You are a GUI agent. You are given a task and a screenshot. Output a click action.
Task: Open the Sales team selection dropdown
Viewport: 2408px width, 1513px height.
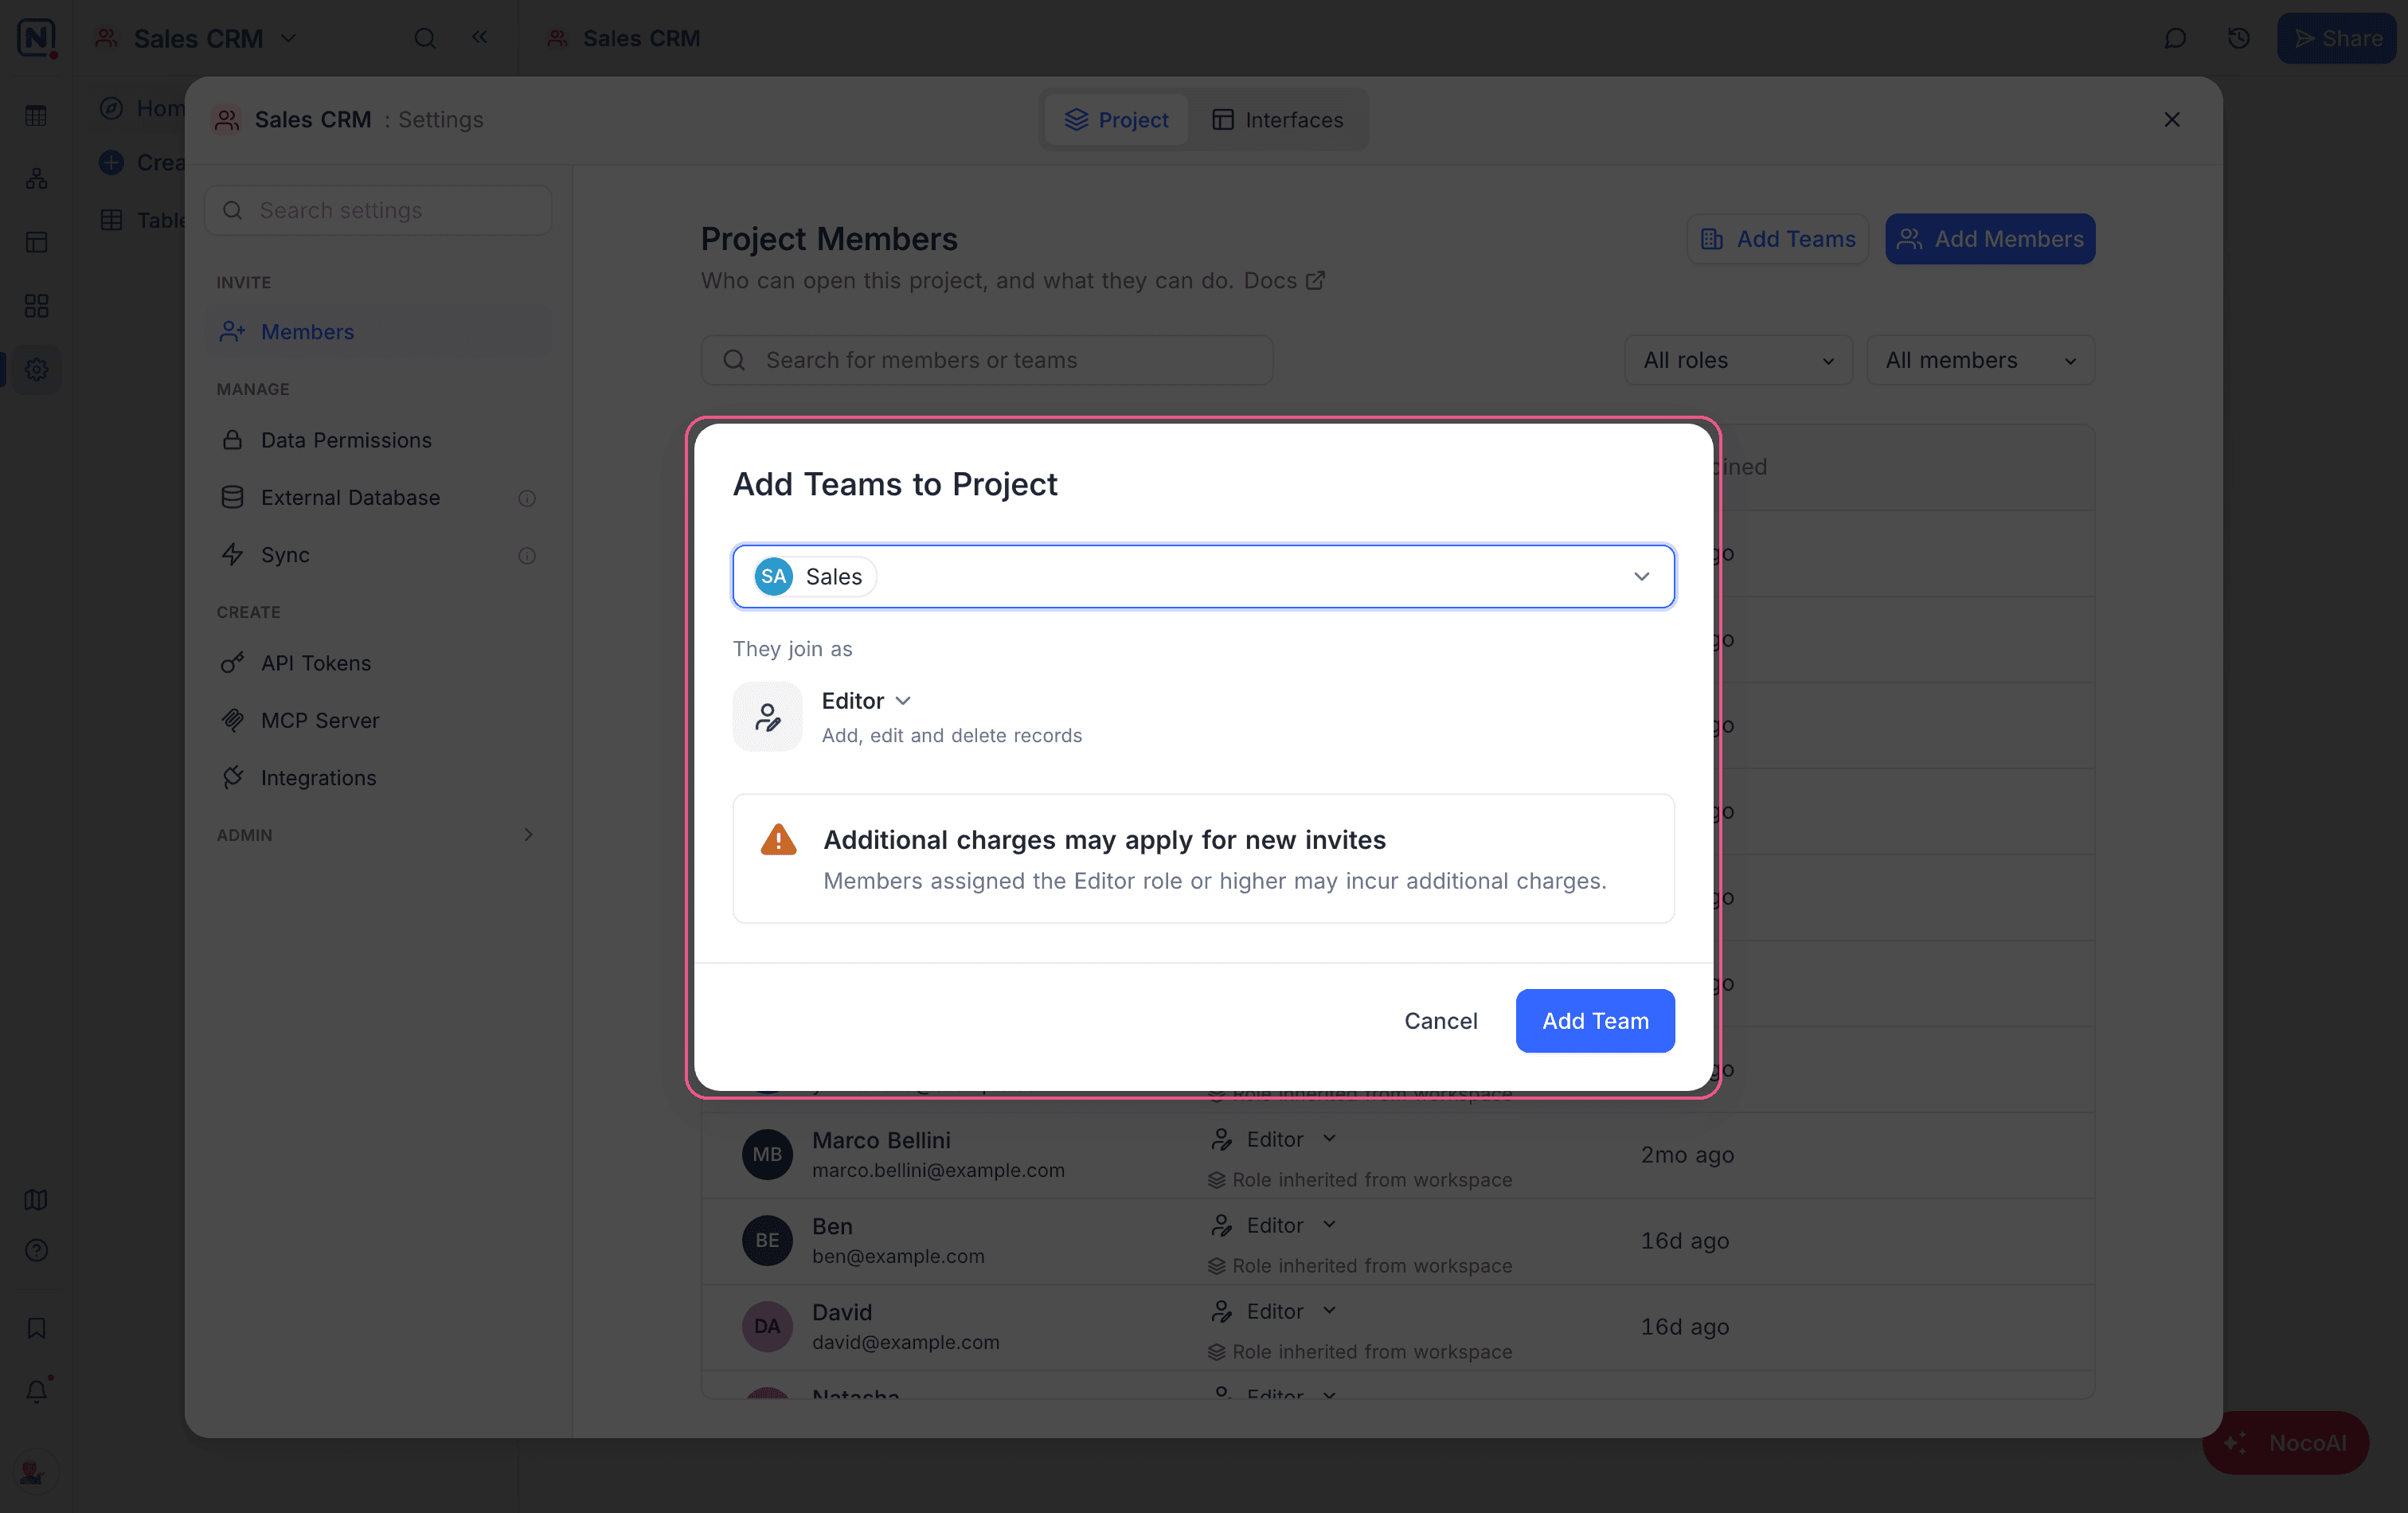(1203, 576)
